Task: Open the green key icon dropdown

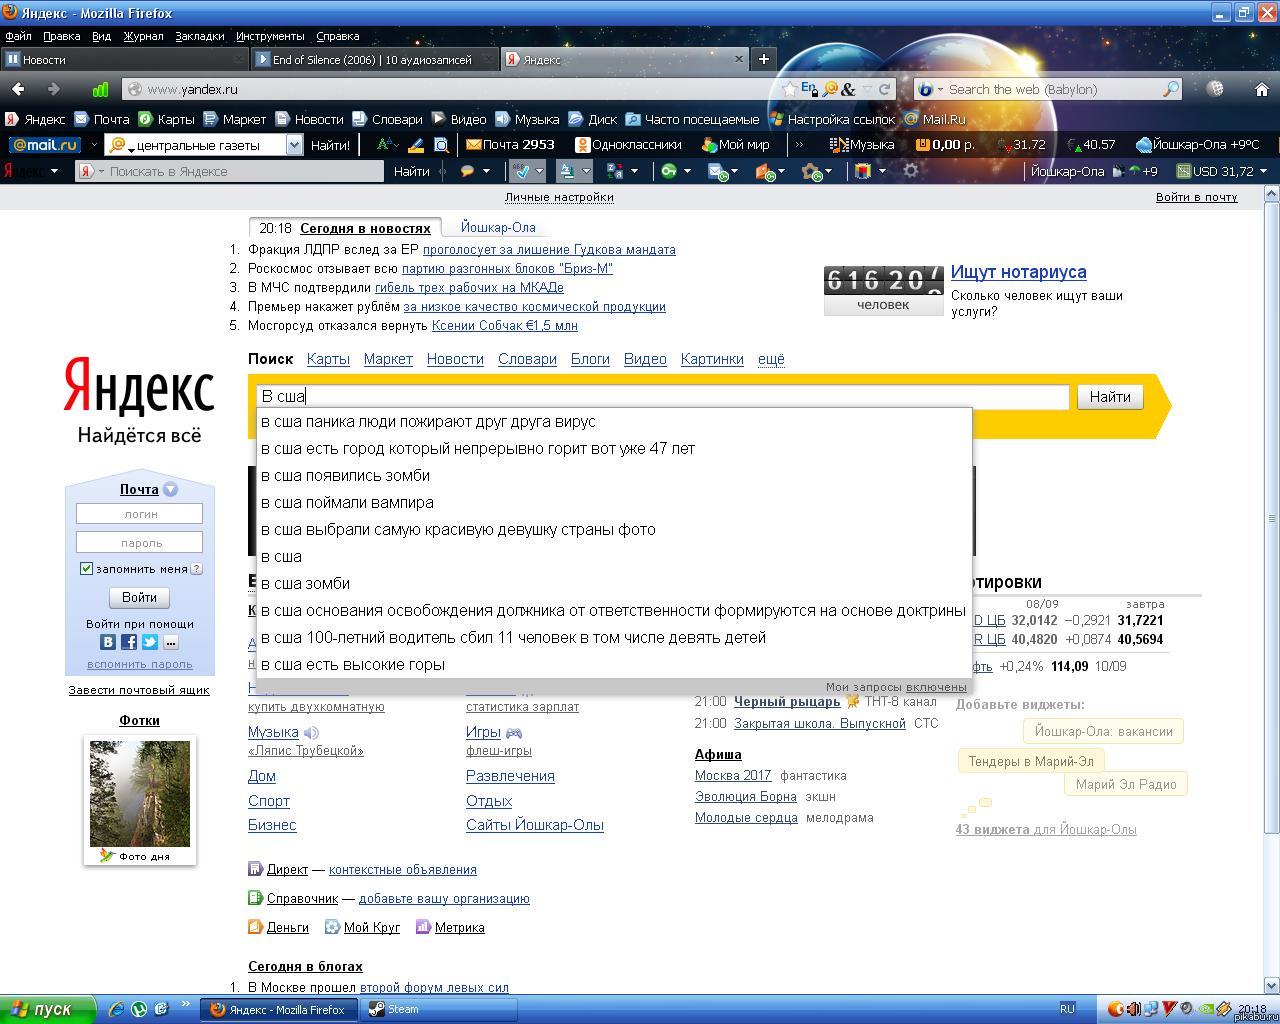Action: (686, 171)
